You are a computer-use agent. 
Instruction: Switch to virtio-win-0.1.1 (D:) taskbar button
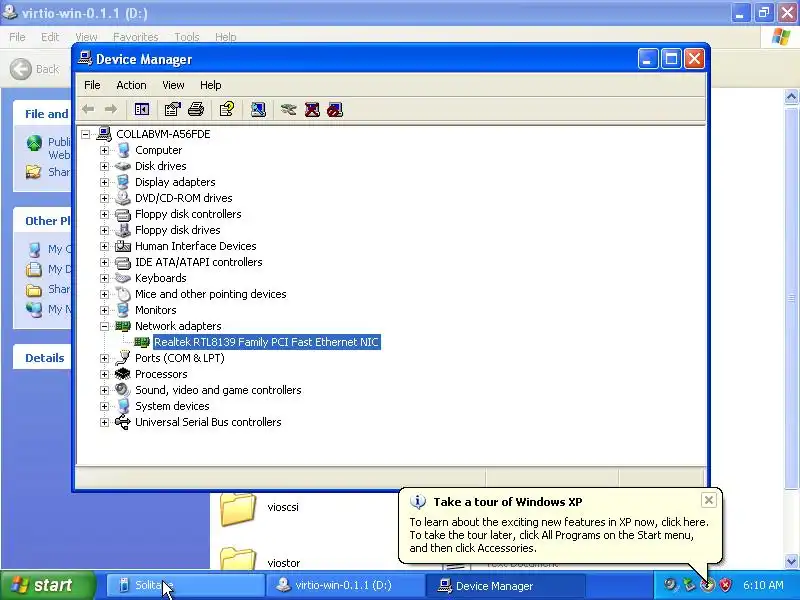[345, 585]
